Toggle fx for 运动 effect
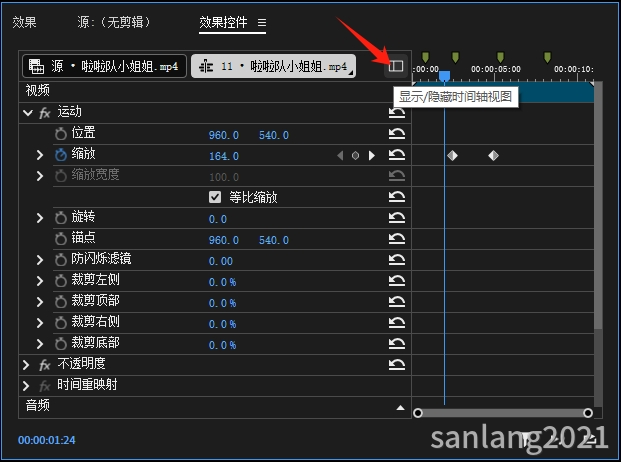Image resolution: width=621 pixels, height=462 pixels. 44,113
